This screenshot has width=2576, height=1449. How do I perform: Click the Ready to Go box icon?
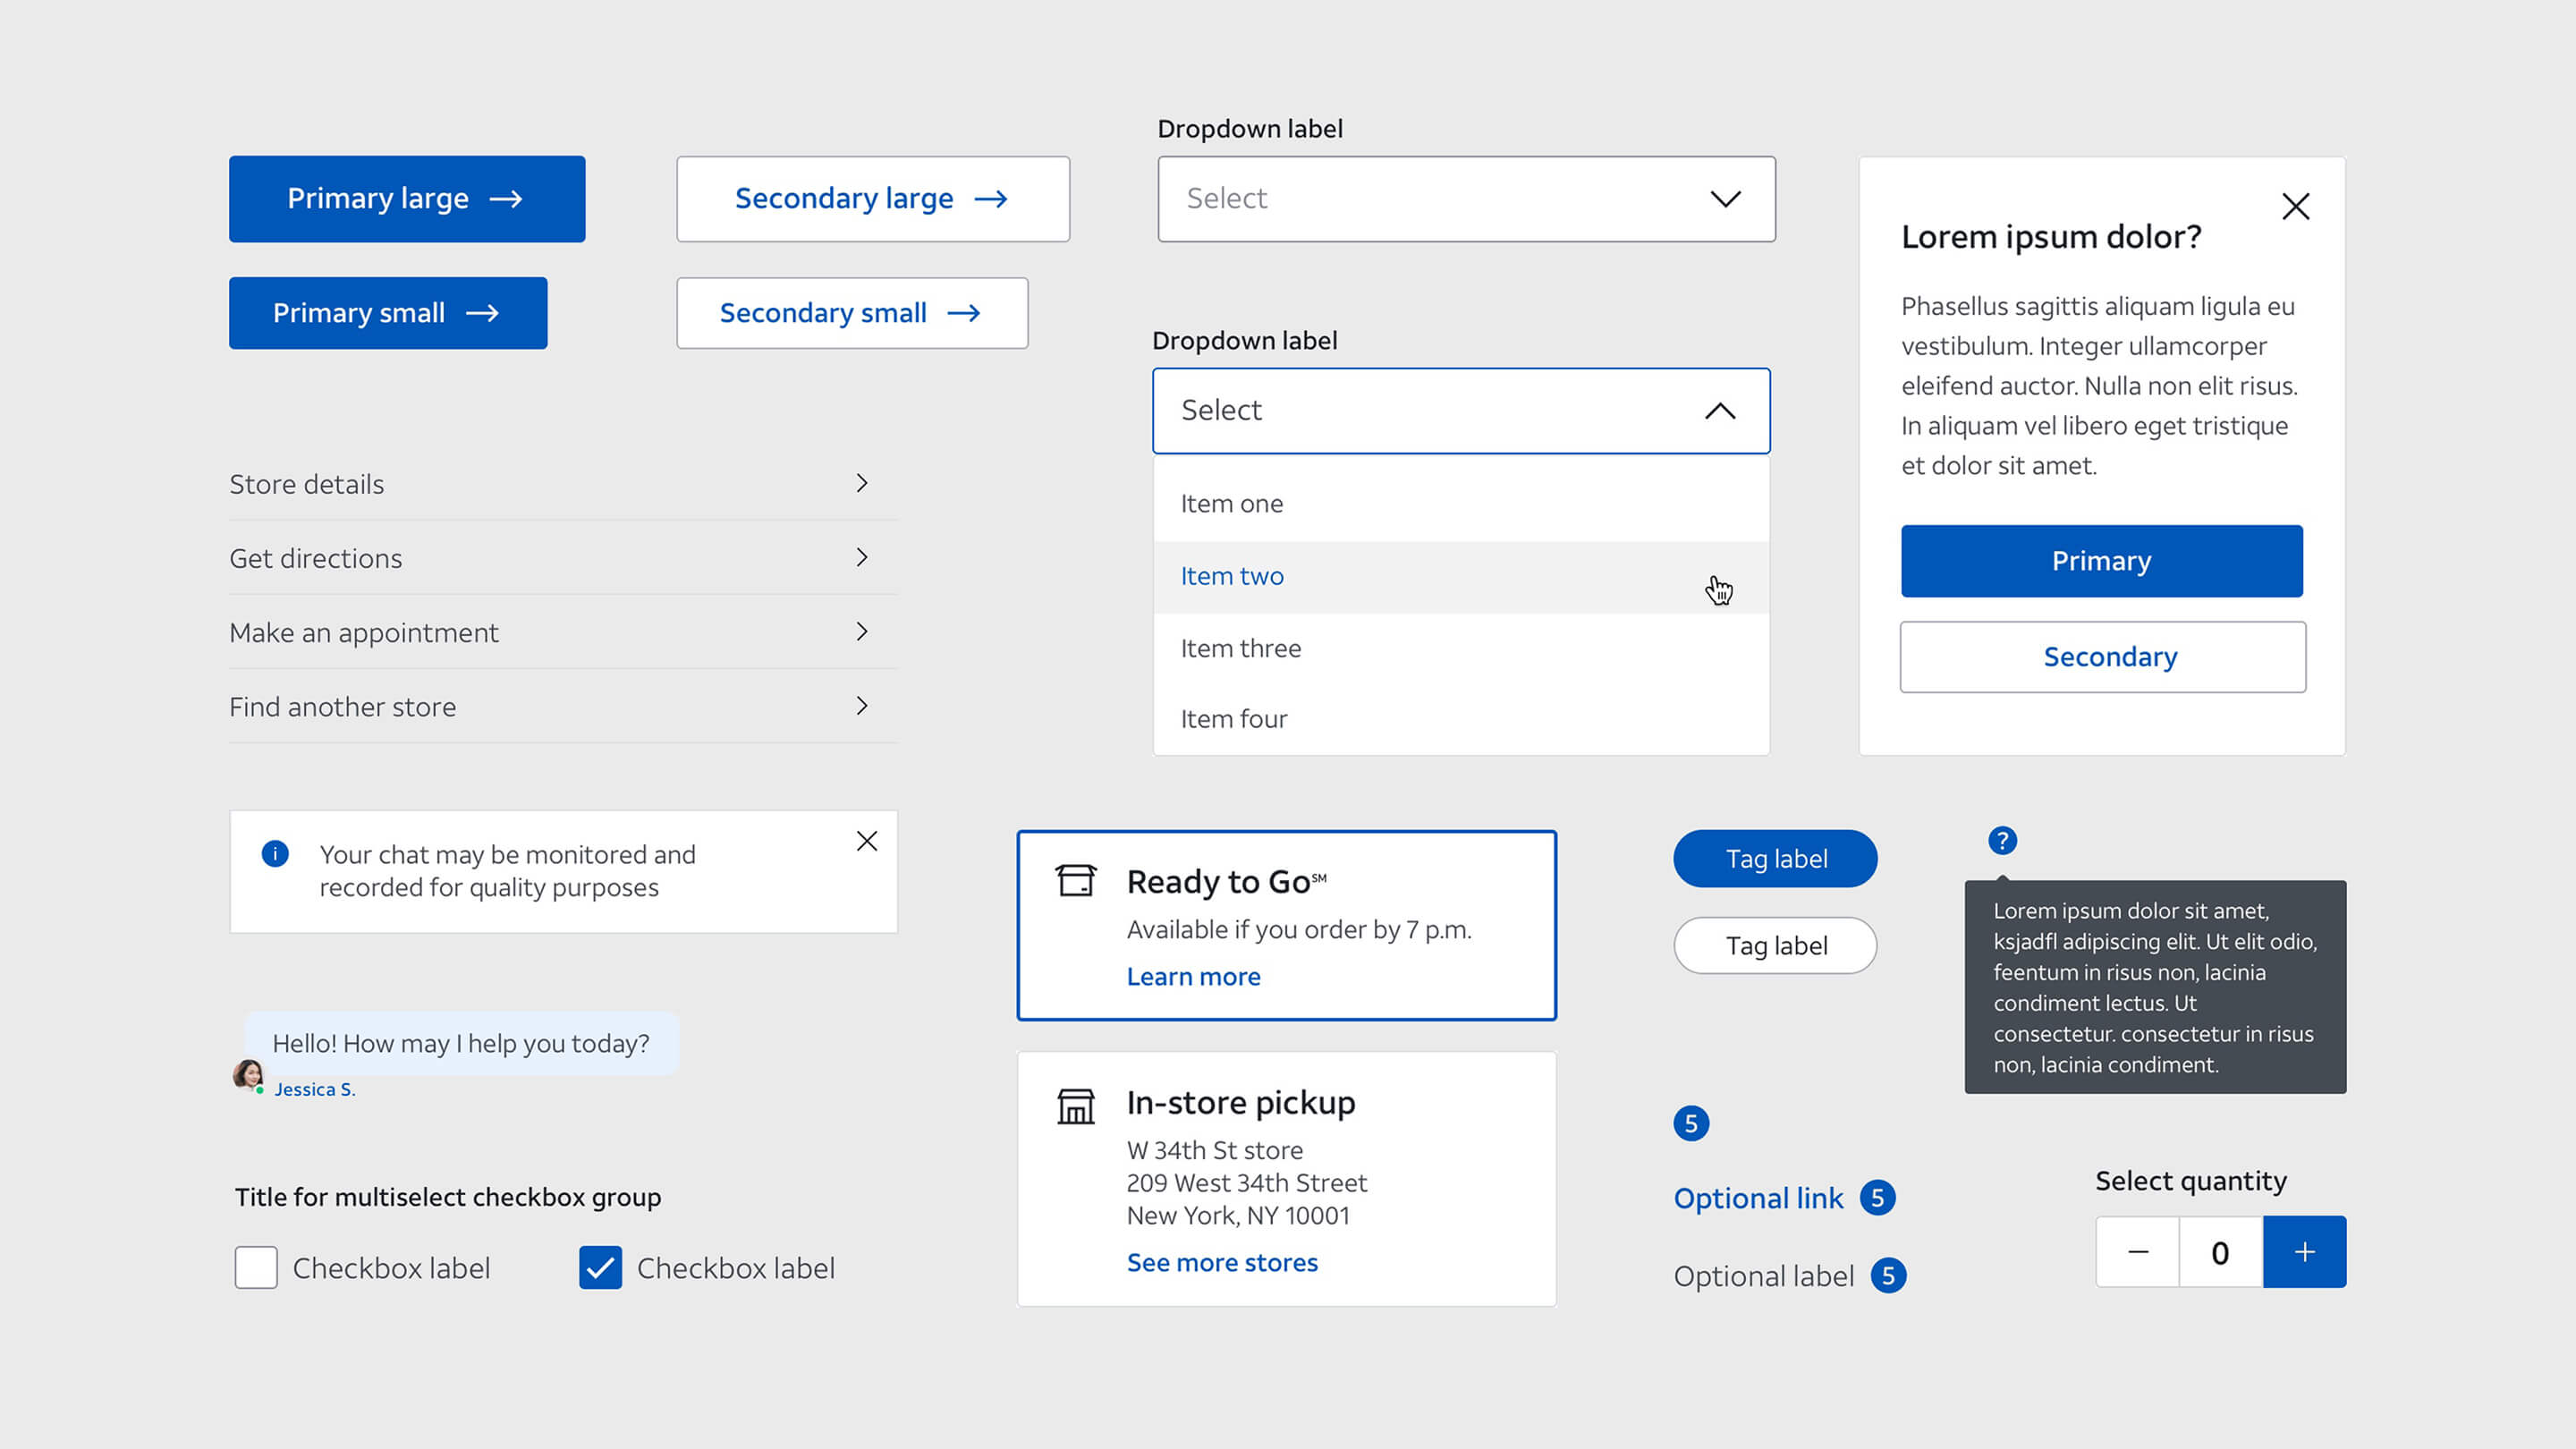[x=1076, y=881]
